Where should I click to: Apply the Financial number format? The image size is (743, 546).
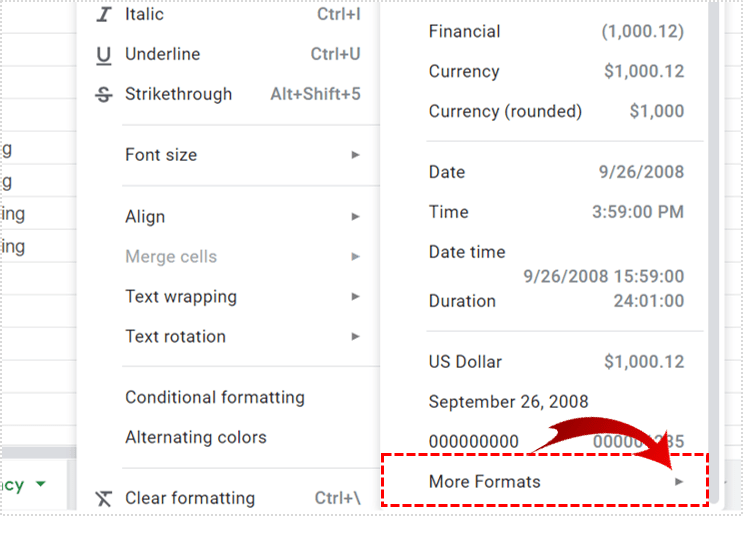click(x=555, y=32)
